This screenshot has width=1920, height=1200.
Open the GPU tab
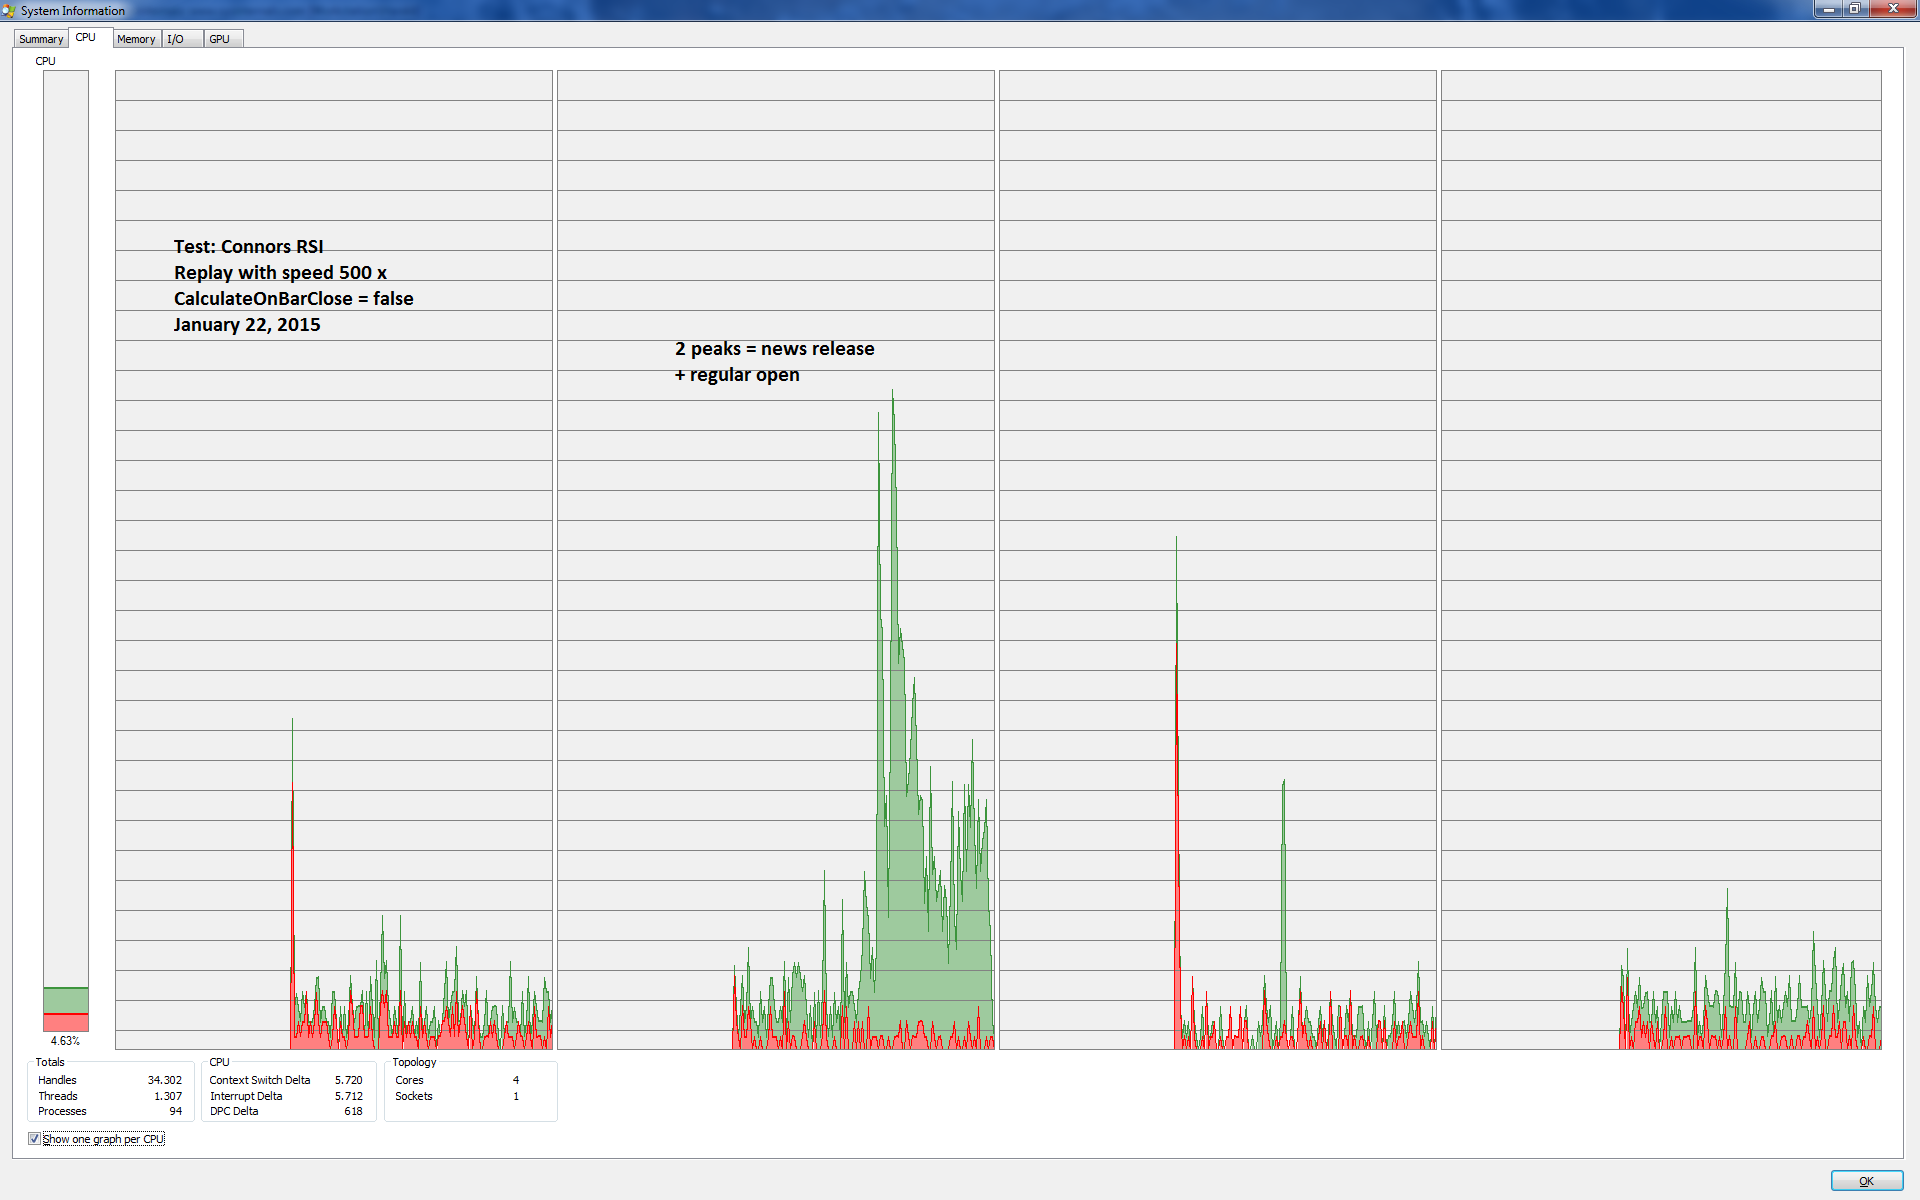220,39
